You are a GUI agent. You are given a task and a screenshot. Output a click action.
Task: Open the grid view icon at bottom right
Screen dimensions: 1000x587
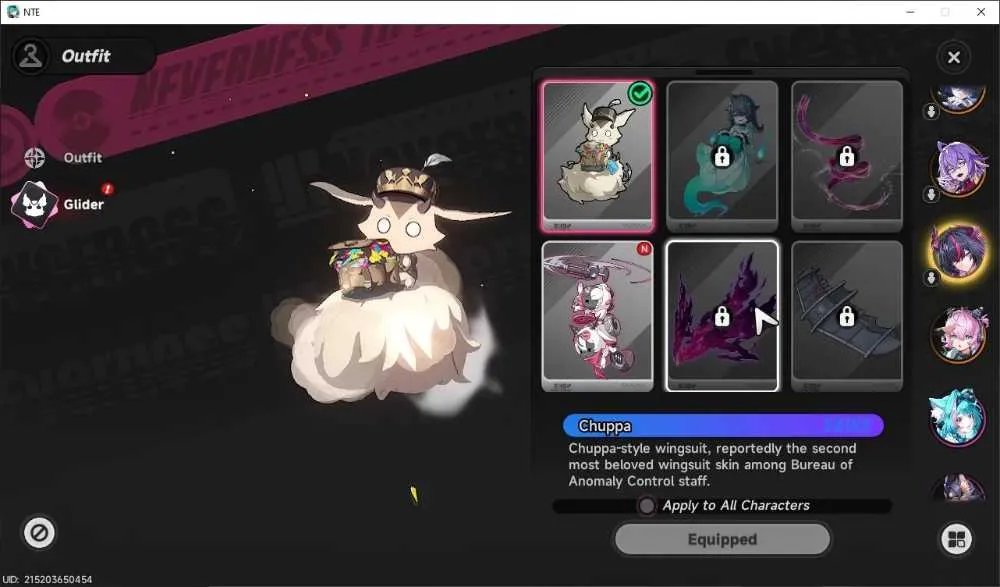pos(957,539)
